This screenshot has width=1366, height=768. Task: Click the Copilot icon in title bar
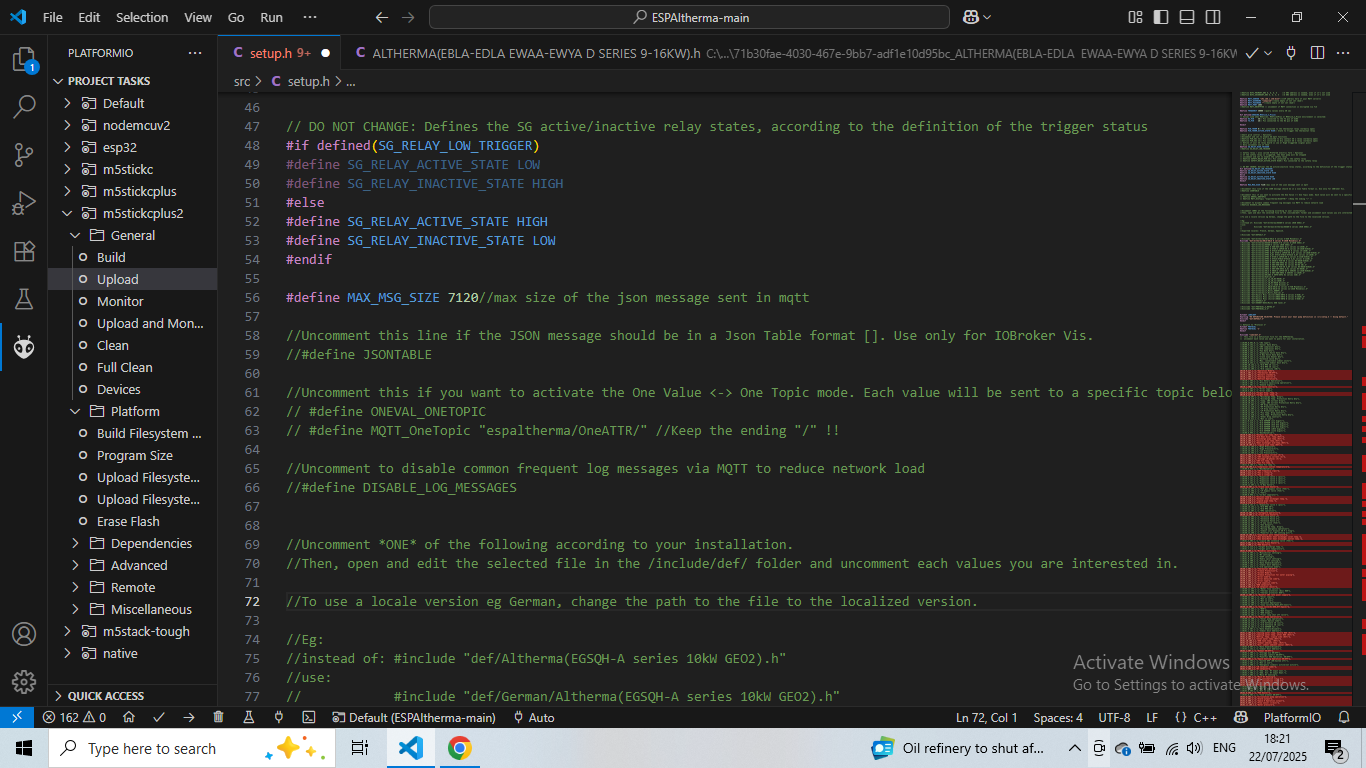click(x=970, y=17)
